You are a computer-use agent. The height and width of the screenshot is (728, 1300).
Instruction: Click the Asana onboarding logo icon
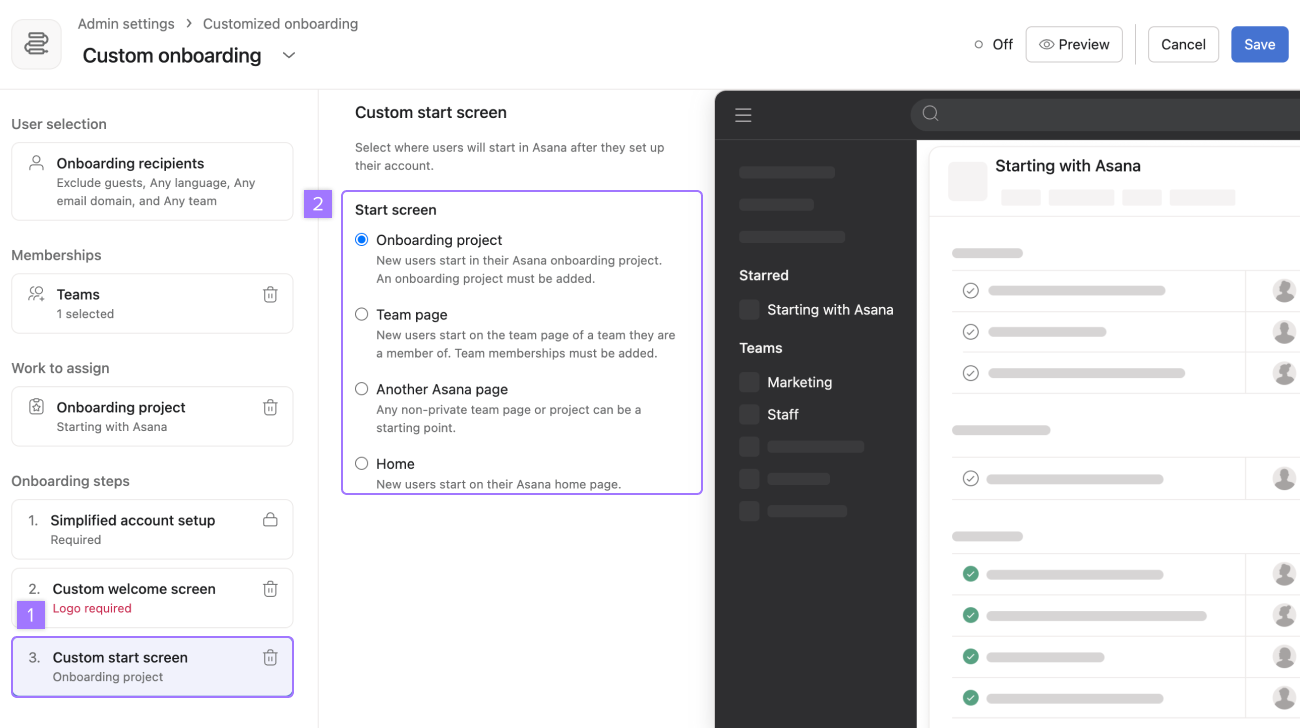pyautogui.click(x=36, y=44)
